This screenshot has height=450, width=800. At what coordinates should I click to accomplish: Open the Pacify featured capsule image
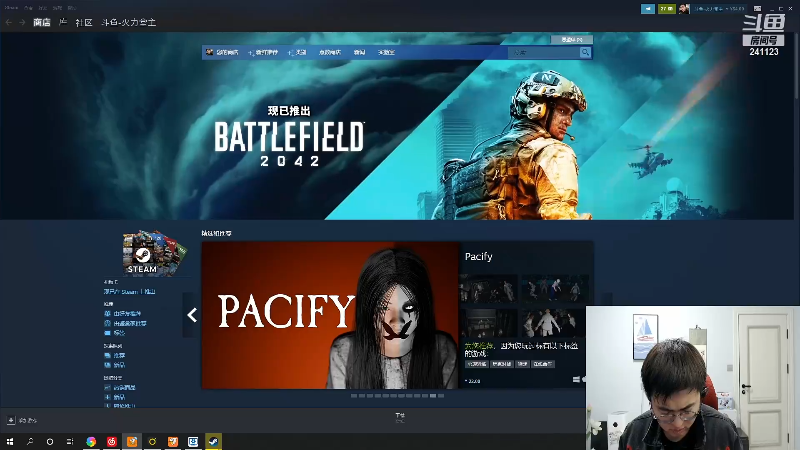click(331, 315)
